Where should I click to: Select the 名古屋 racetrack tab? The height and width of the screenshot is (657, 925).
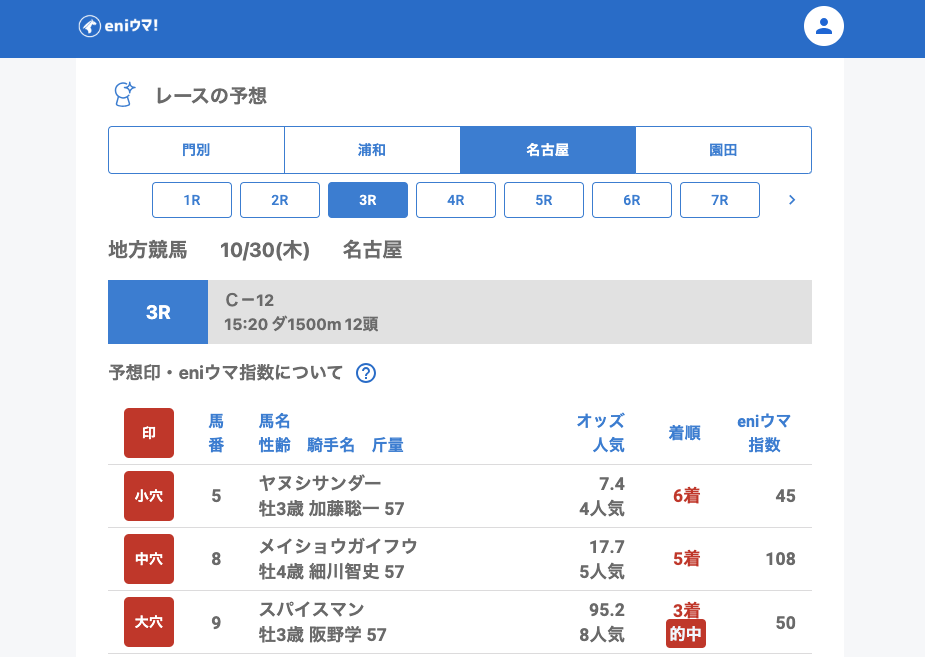[548, 150]
